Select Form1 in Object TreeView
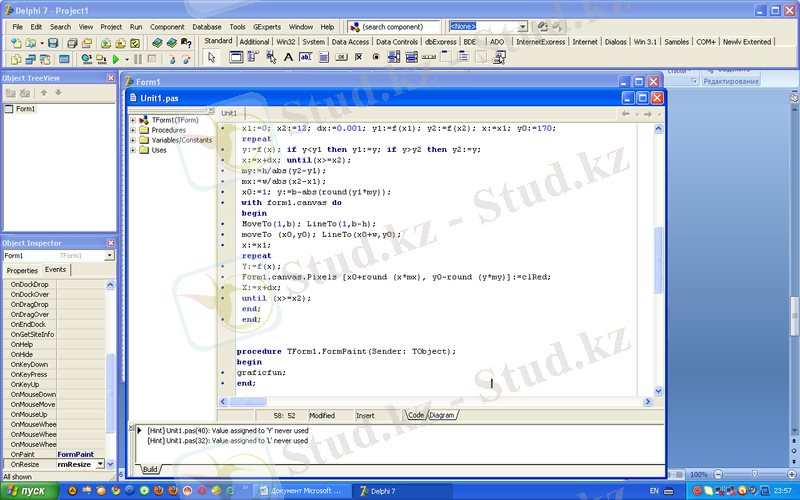Image resolution: width=800 pixels, height=500 pixels. pos(25,108)
